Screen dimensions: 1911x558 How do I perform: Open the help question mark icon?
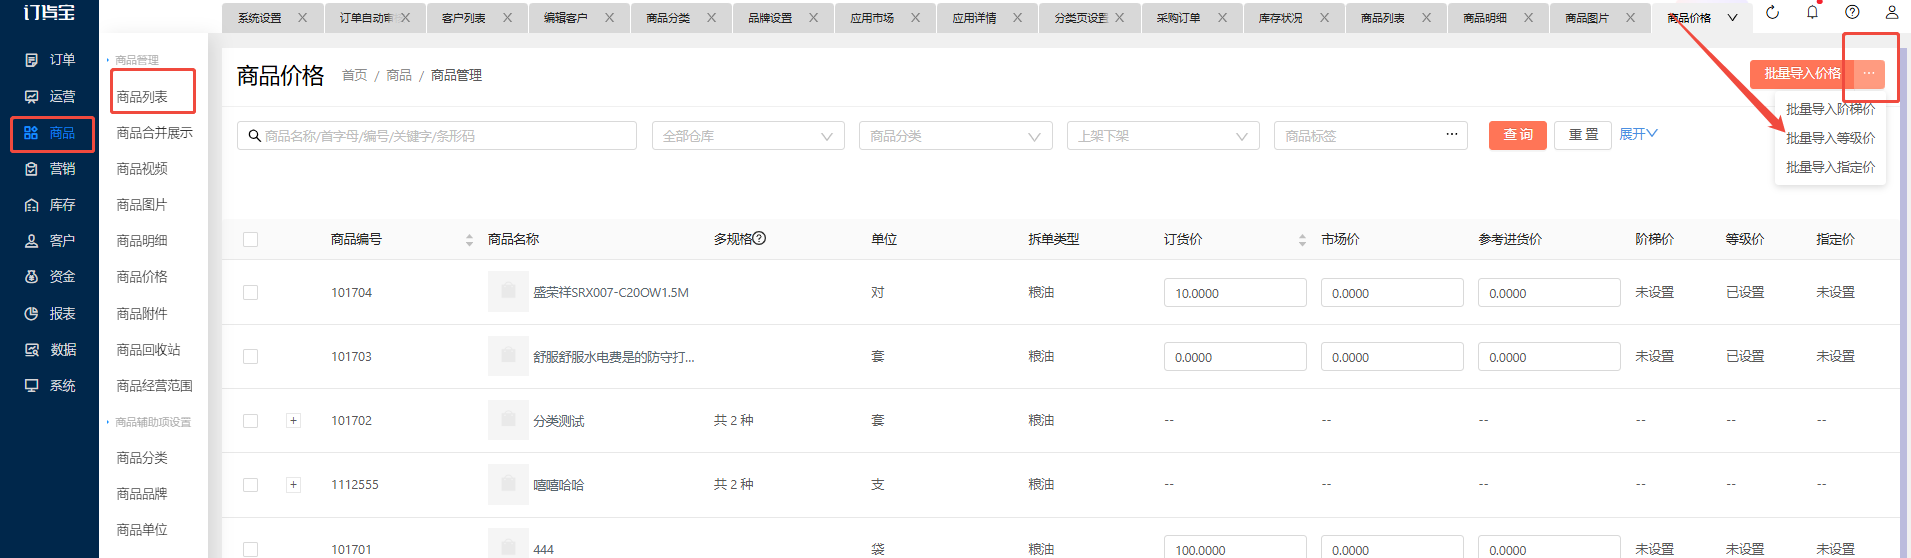point(1852,13)
